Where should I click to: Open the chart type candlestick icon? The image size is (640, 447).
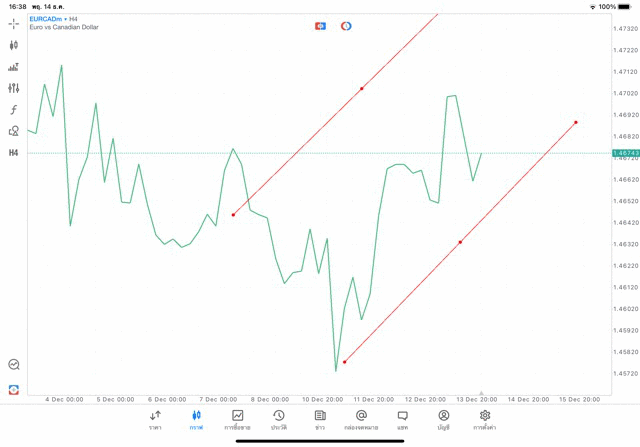pos(14,45)
